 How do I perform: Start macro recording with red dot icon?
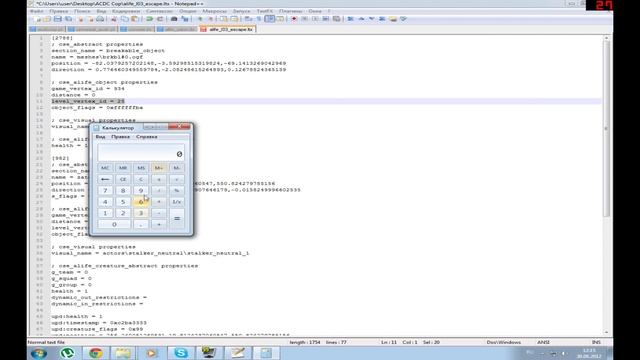294,19
